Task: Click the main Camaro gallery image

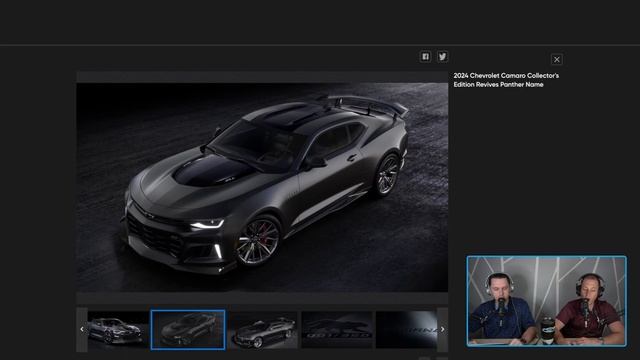Action: (262, 187)
